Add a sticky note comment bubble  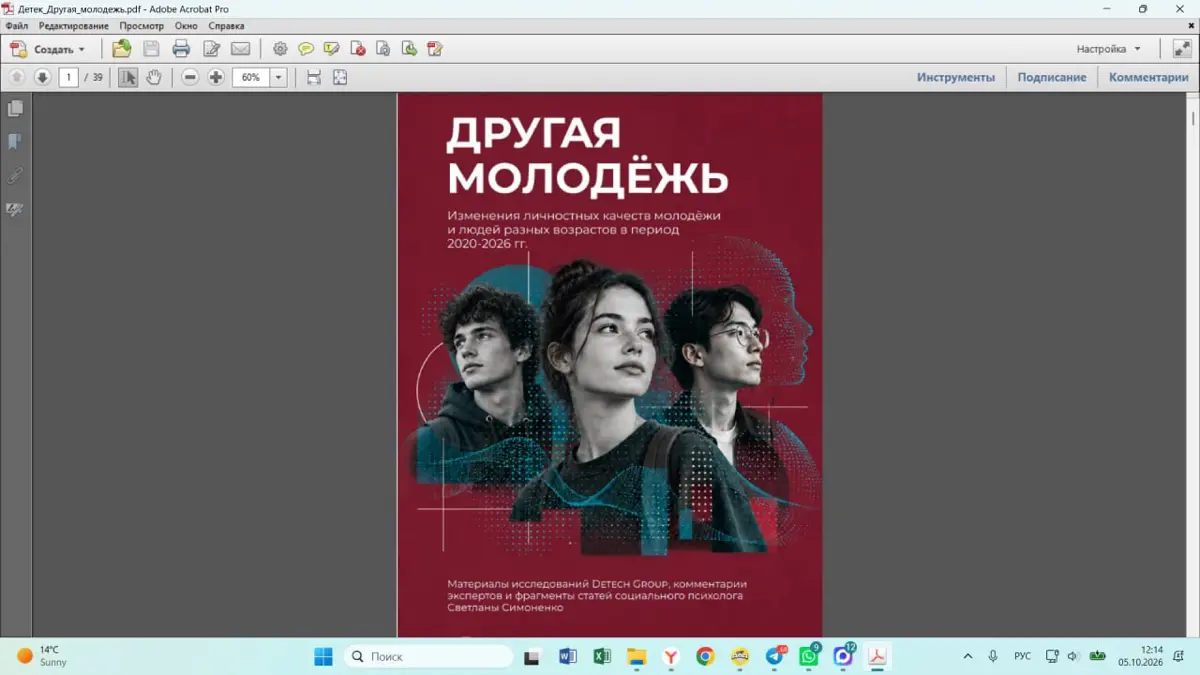point(306,49)
